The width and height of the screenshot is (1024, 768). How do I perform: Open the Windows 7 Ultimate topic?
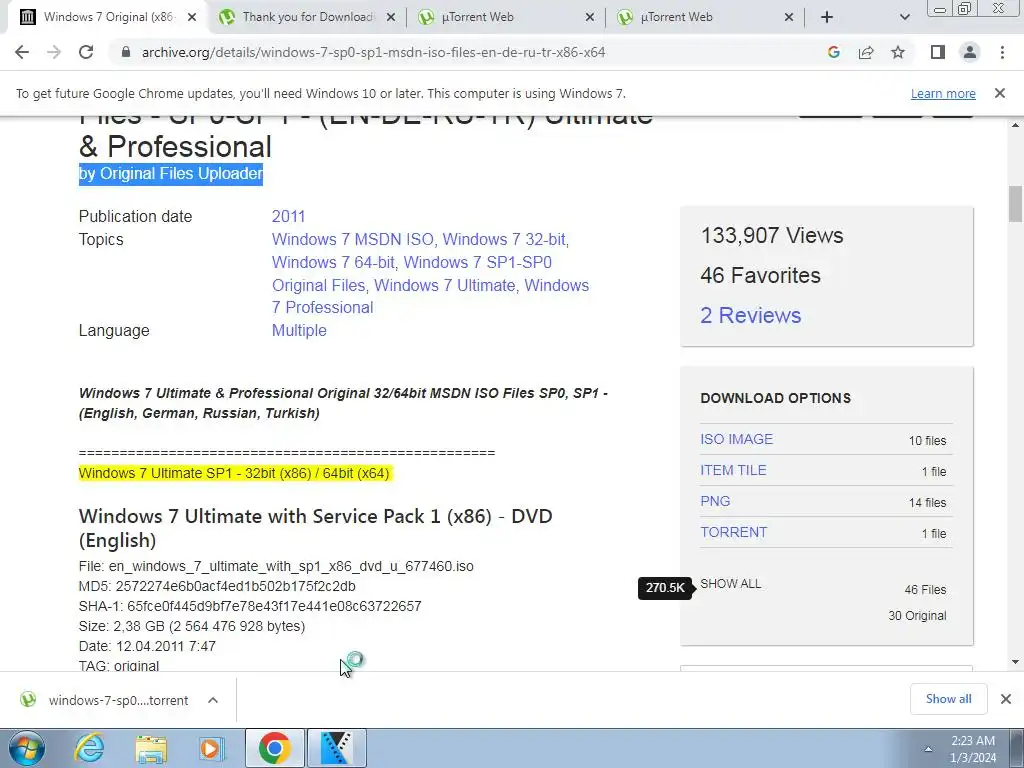(x=445, y=285)
